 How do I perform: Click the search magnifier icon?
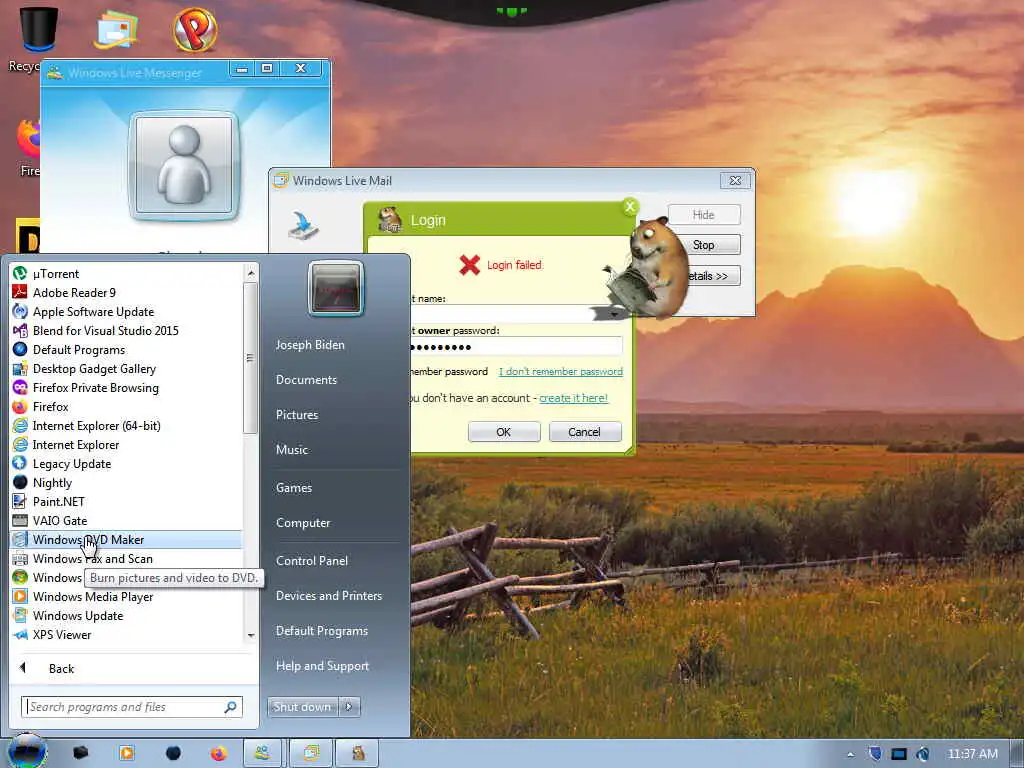[x=231, y=707]
